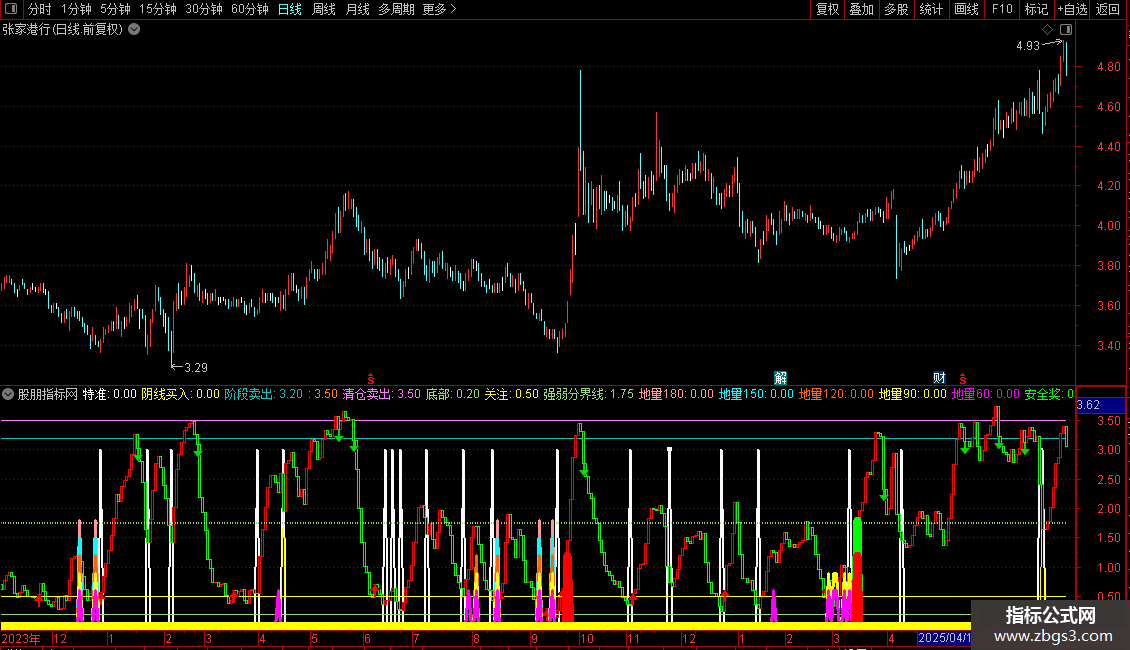Open the 画线 drawing tools
The width and height of the screenshot is (1130, 650).
(x=966, y=9)
